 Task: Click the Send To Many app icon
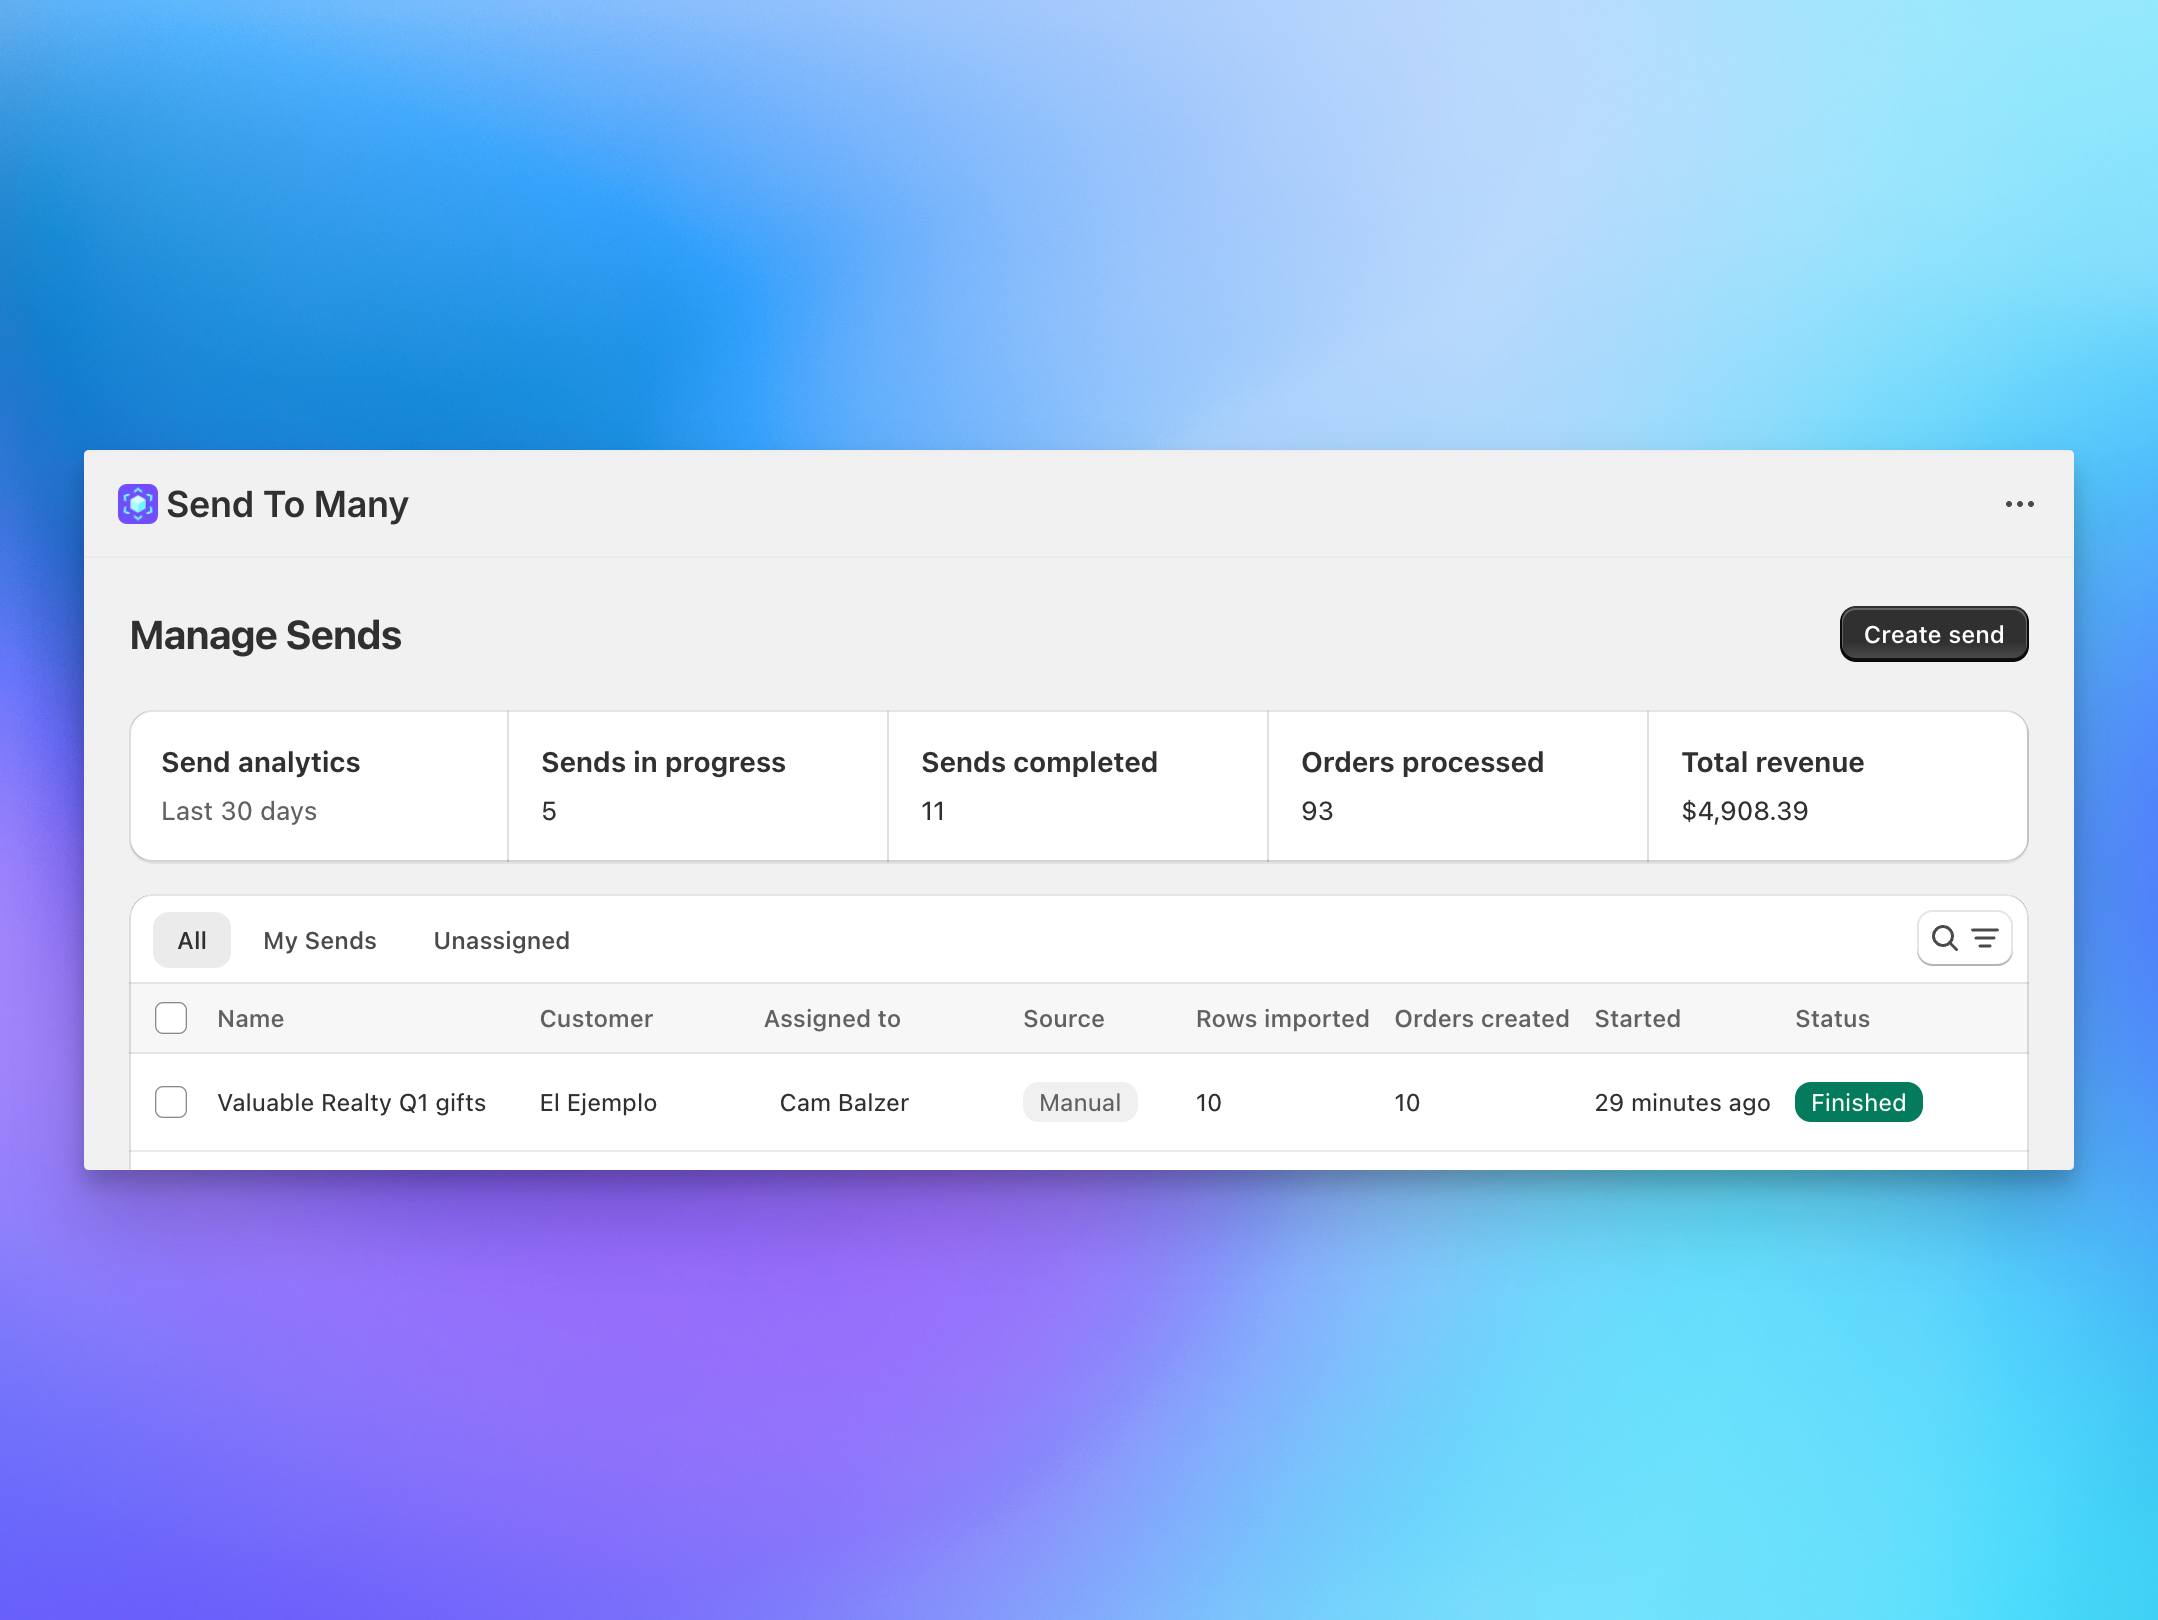coord(137,504)
